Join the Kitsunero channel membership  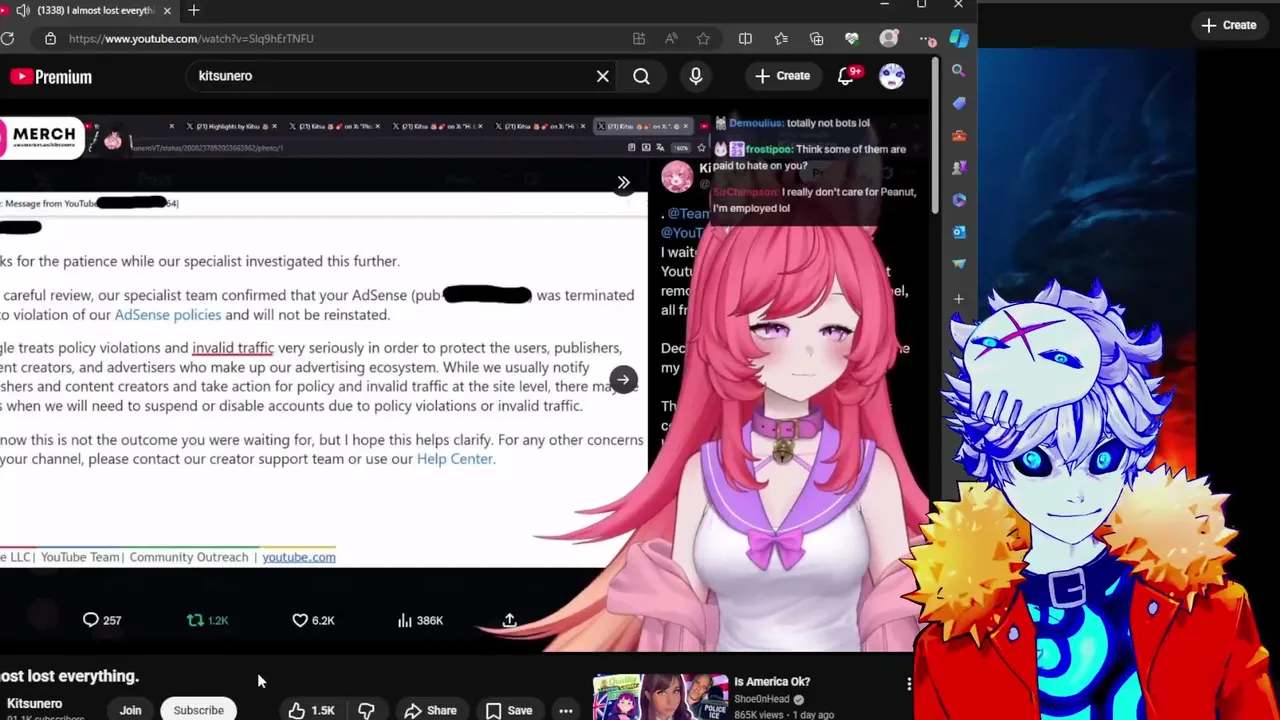131,710
